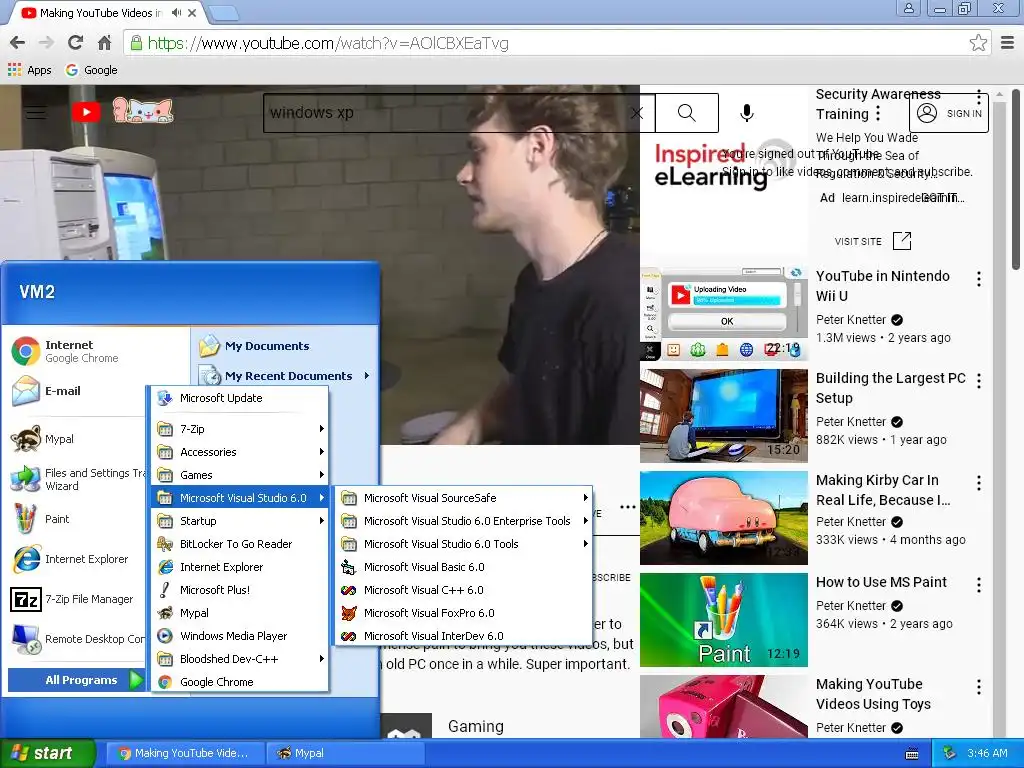Image resolution: width=1024 pixels, height=768 pixels.
Task: Expand Microsoft Visual Studio 6.0 Tools submenu
Action: pyautogui.click(x=463, y=543)
